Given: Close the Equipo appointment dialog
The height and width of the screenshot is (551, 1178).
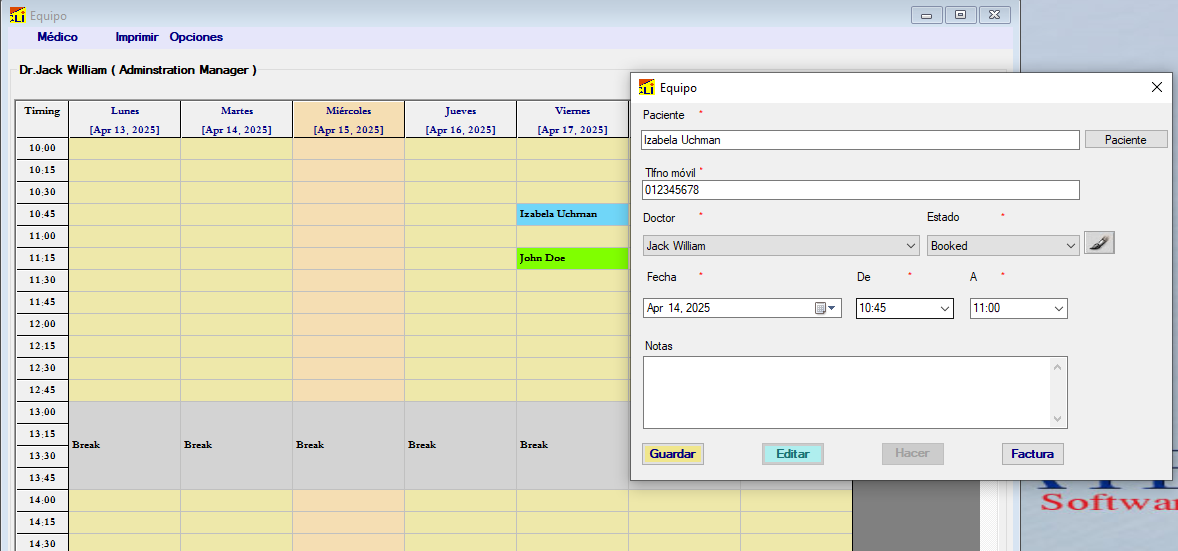Looking at the screenshot, I should coord(1156,87).
